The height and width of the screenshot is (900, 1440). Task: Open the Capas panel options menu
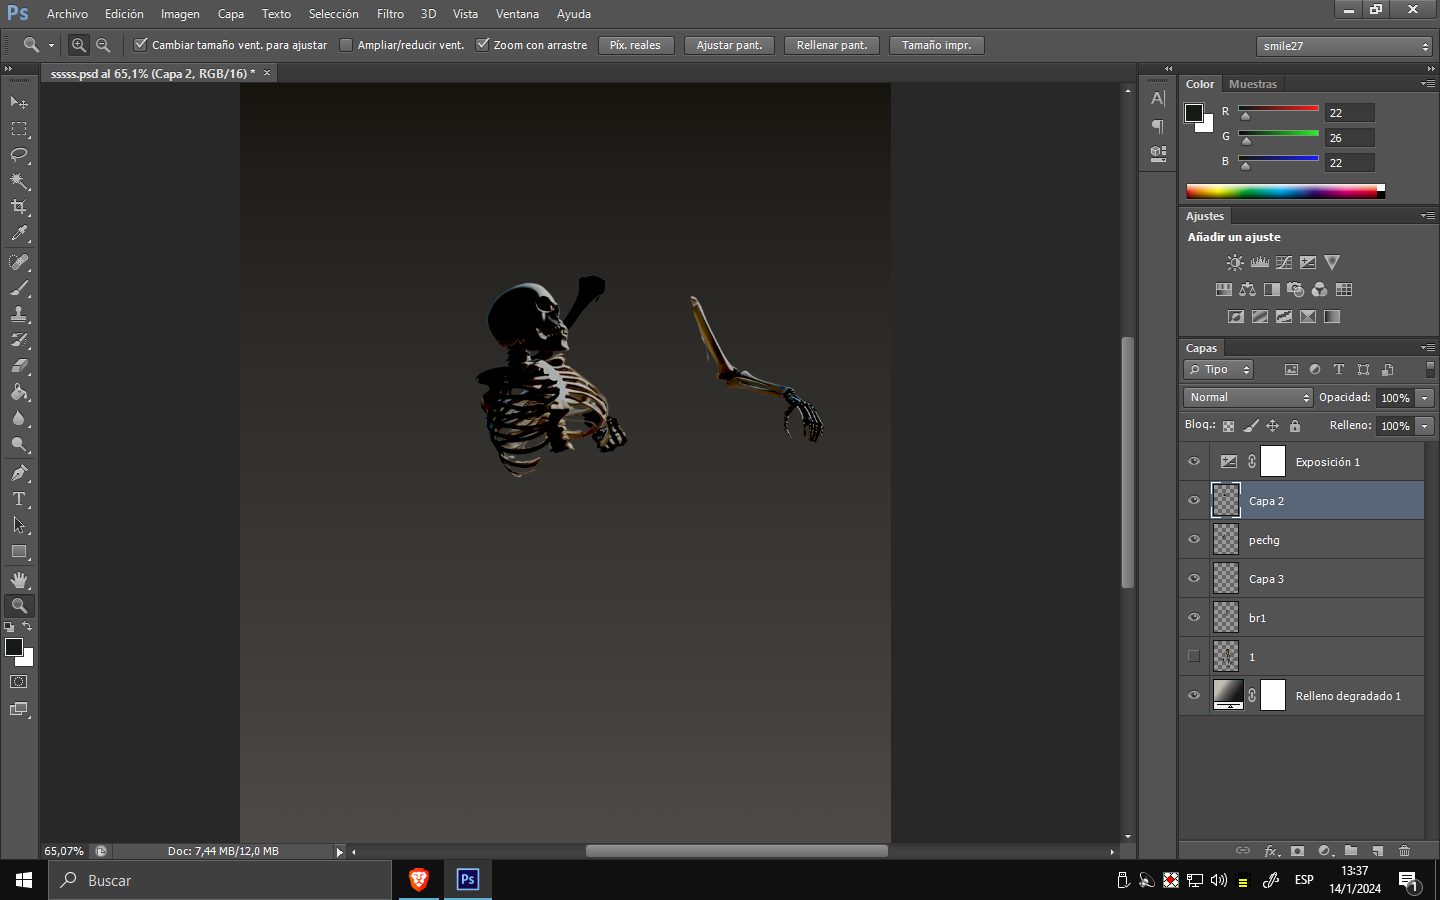[1428, 348]
